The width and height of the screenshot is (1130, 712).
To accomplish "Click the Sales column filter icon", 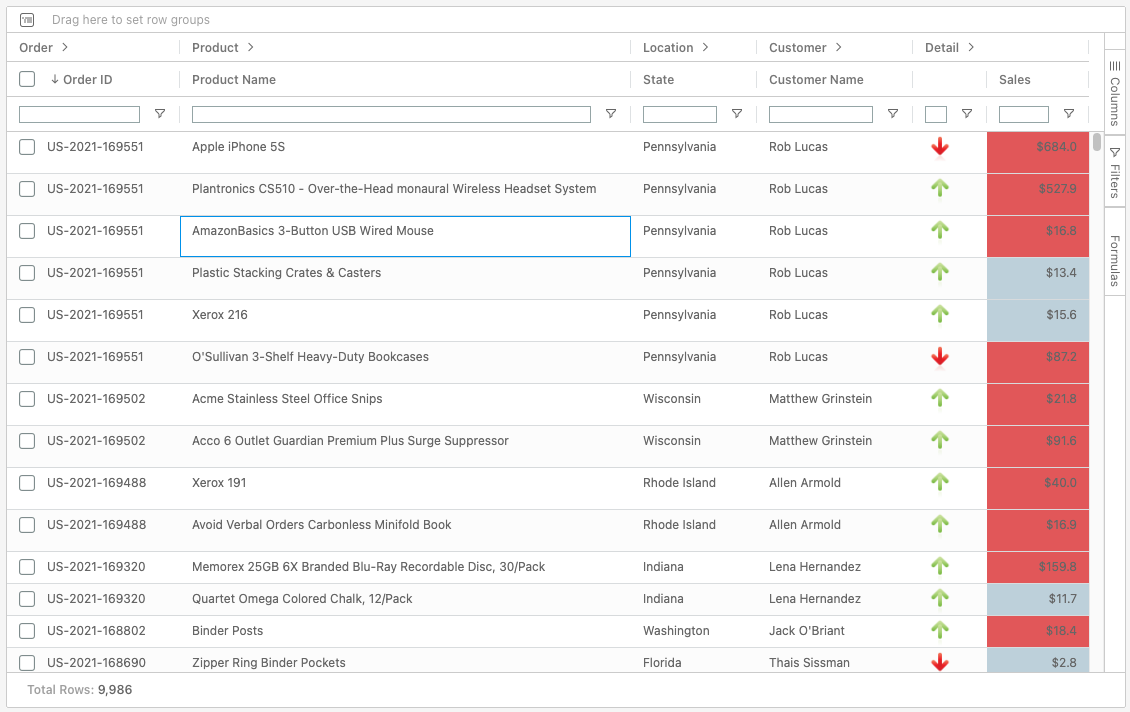I will click(1069, 114).
